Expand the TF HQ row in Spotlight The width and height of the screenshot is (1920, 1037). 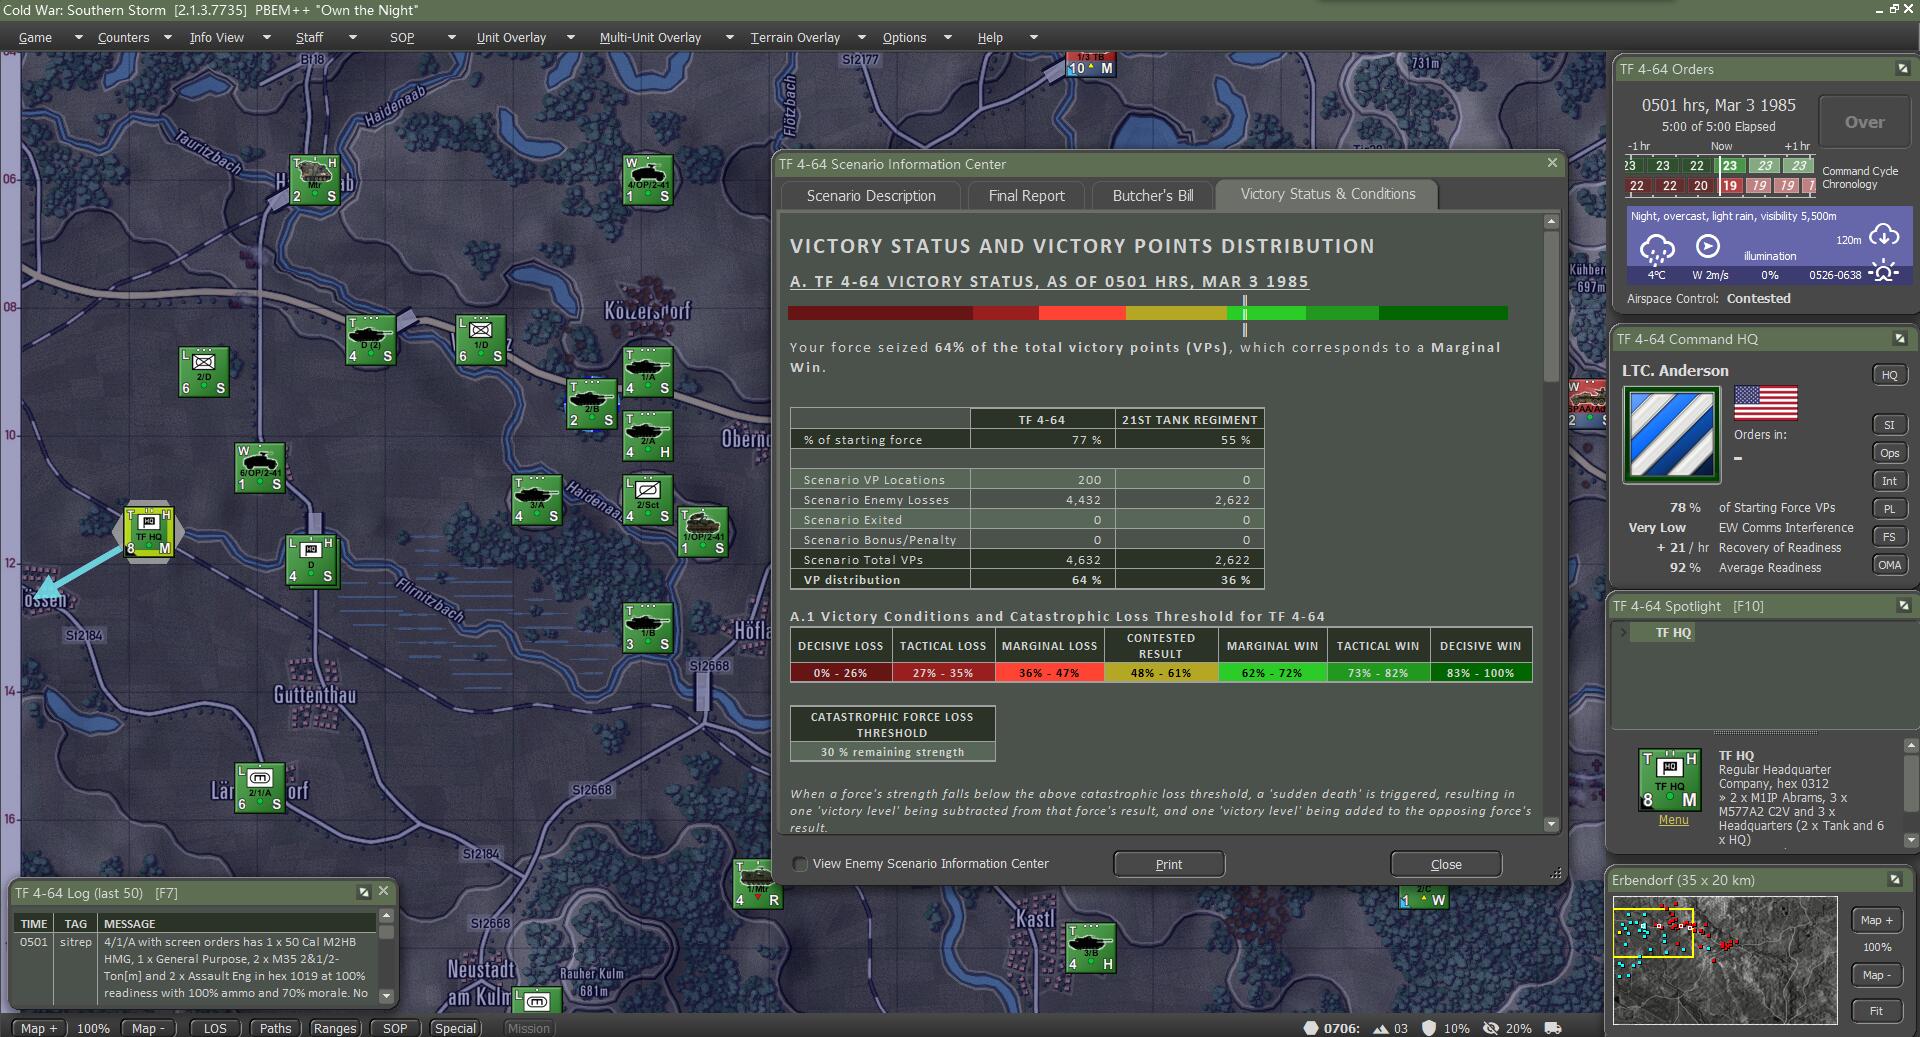point(1622,632)
